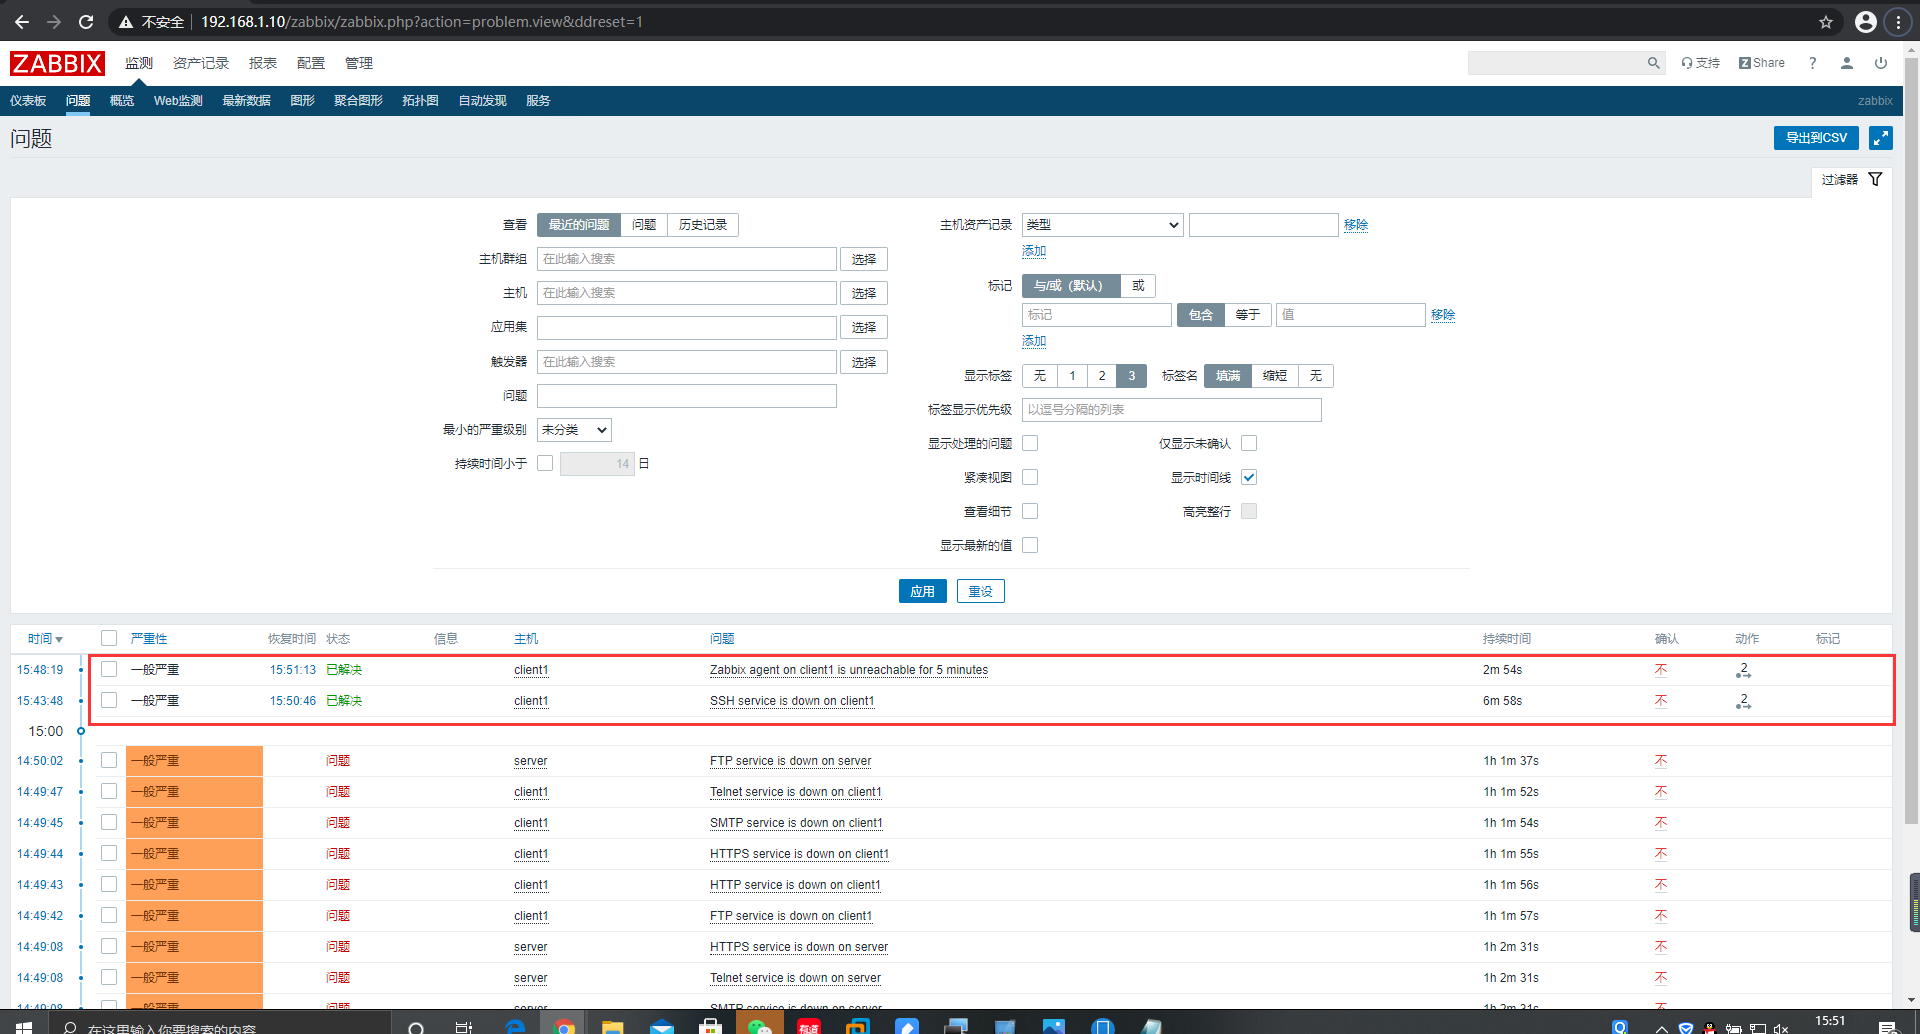Toggle the compact view checkbox

pyautogui.click(x=1030, y=477)
